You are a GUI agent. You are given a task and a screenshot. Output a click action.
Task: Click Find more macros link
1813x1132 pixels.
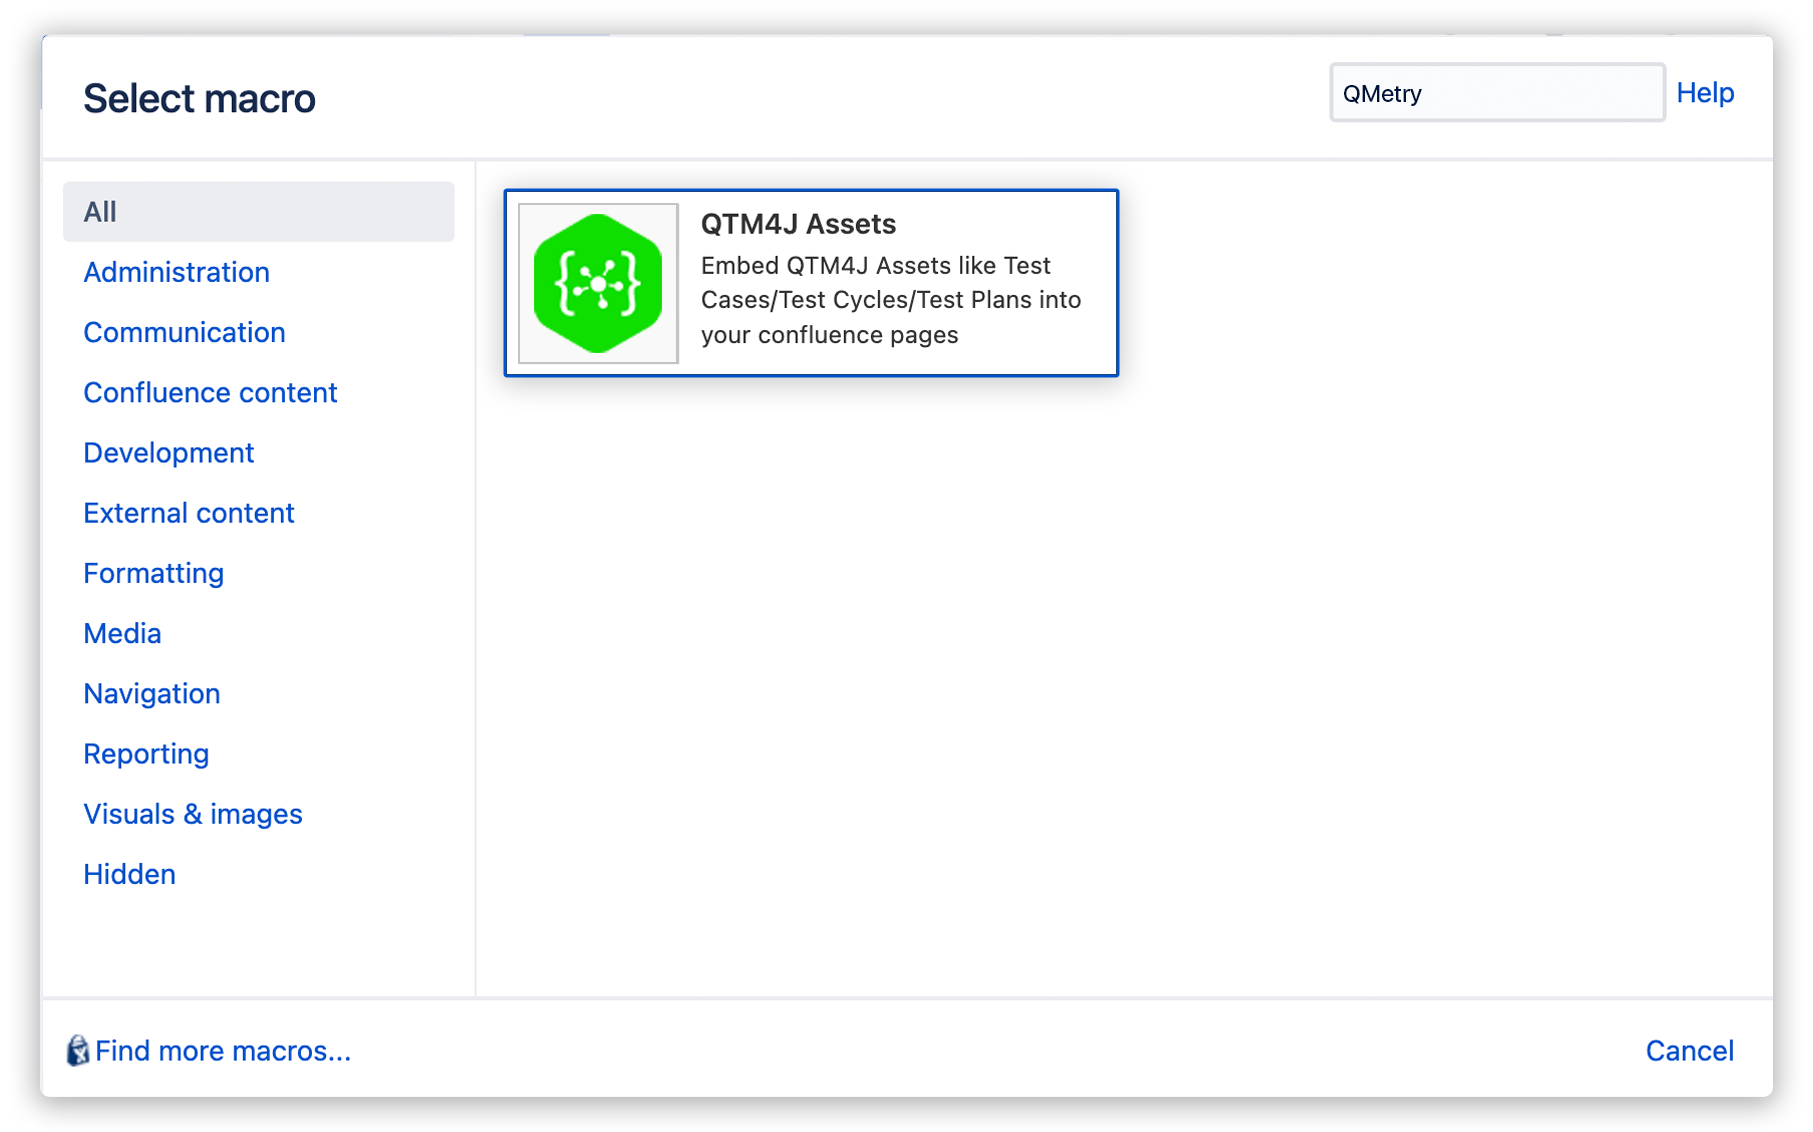222,1051
